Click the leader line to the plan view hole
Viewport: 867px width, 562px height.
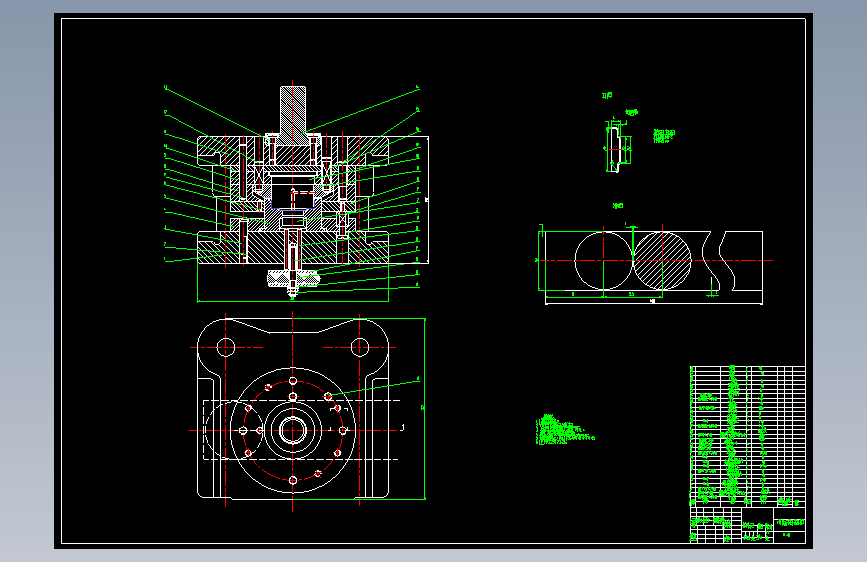[374, 387]
